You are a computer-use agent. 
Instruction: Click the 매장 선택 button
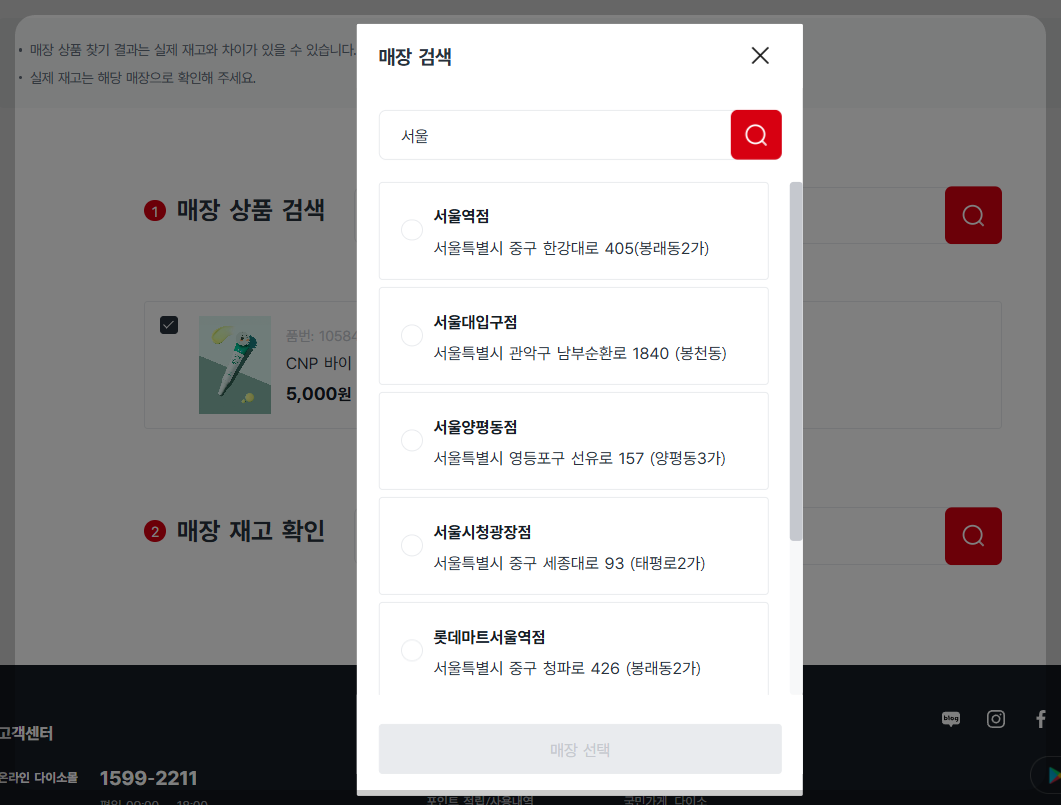point(580,749)
